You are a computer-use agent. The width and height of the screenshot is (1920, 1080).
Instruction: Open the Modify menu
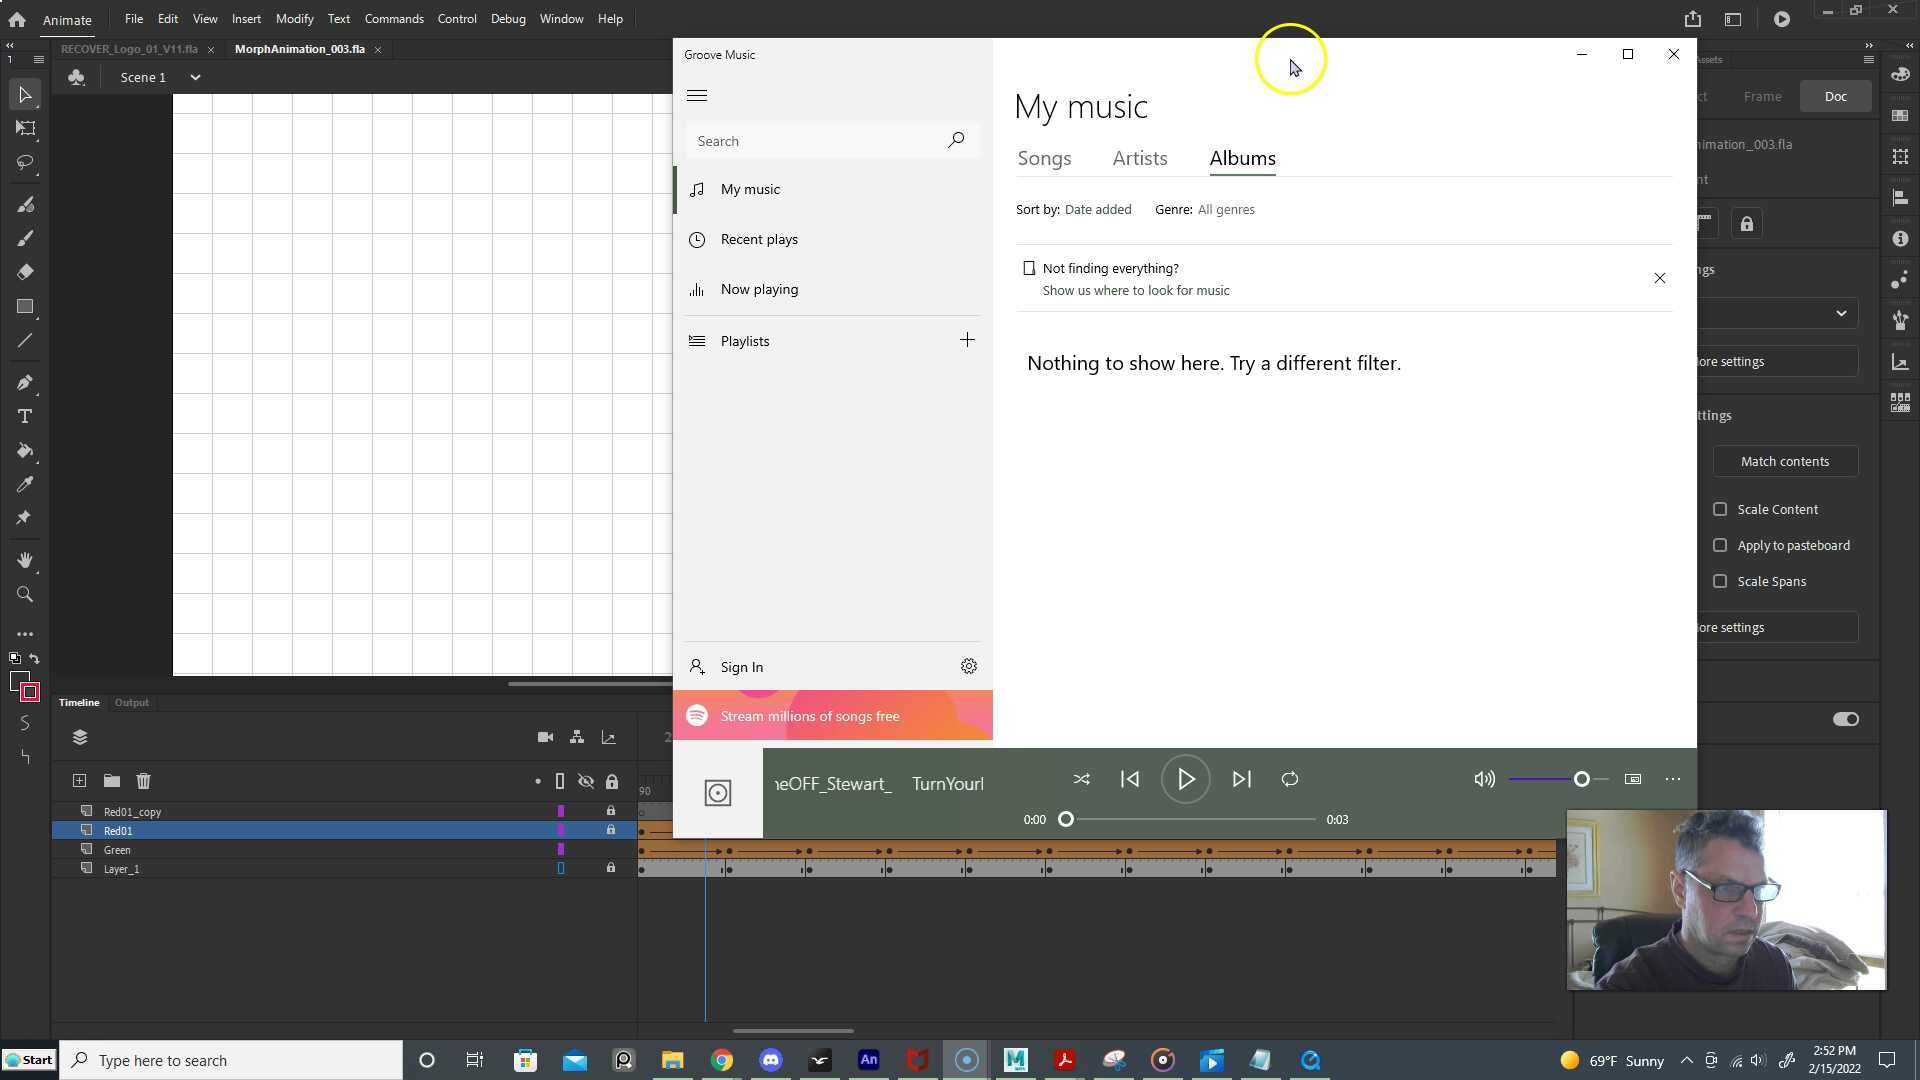click(x=294, y=19)
